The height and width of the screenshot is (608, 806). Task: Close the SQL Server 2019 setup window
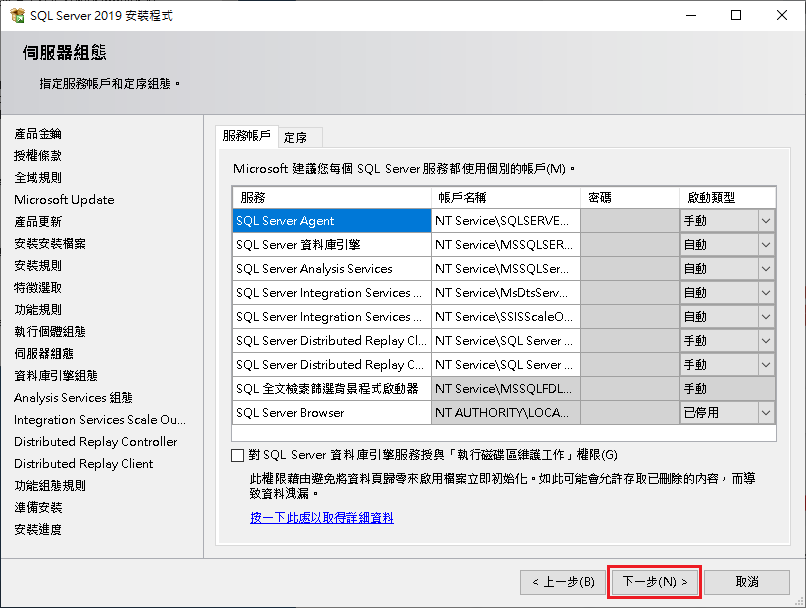782,15
